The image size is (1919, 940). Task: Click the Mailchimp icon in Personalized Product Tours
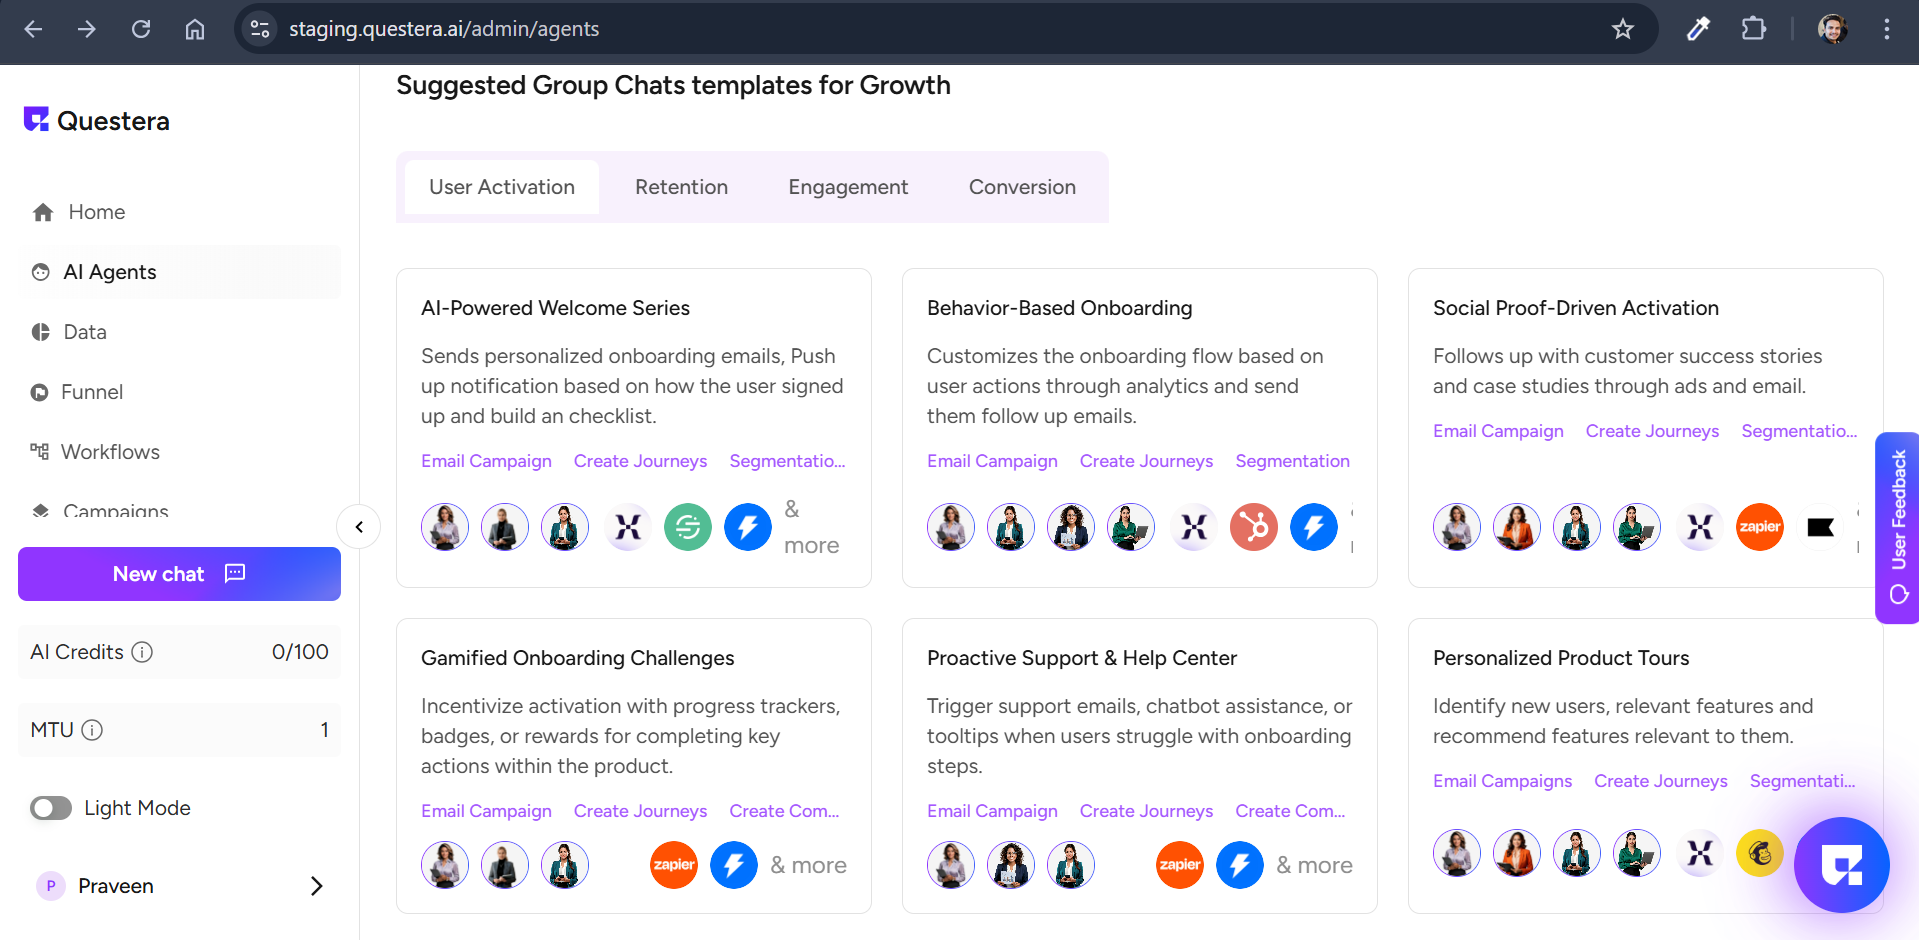pyautogui.click(x=1759, y=853)
